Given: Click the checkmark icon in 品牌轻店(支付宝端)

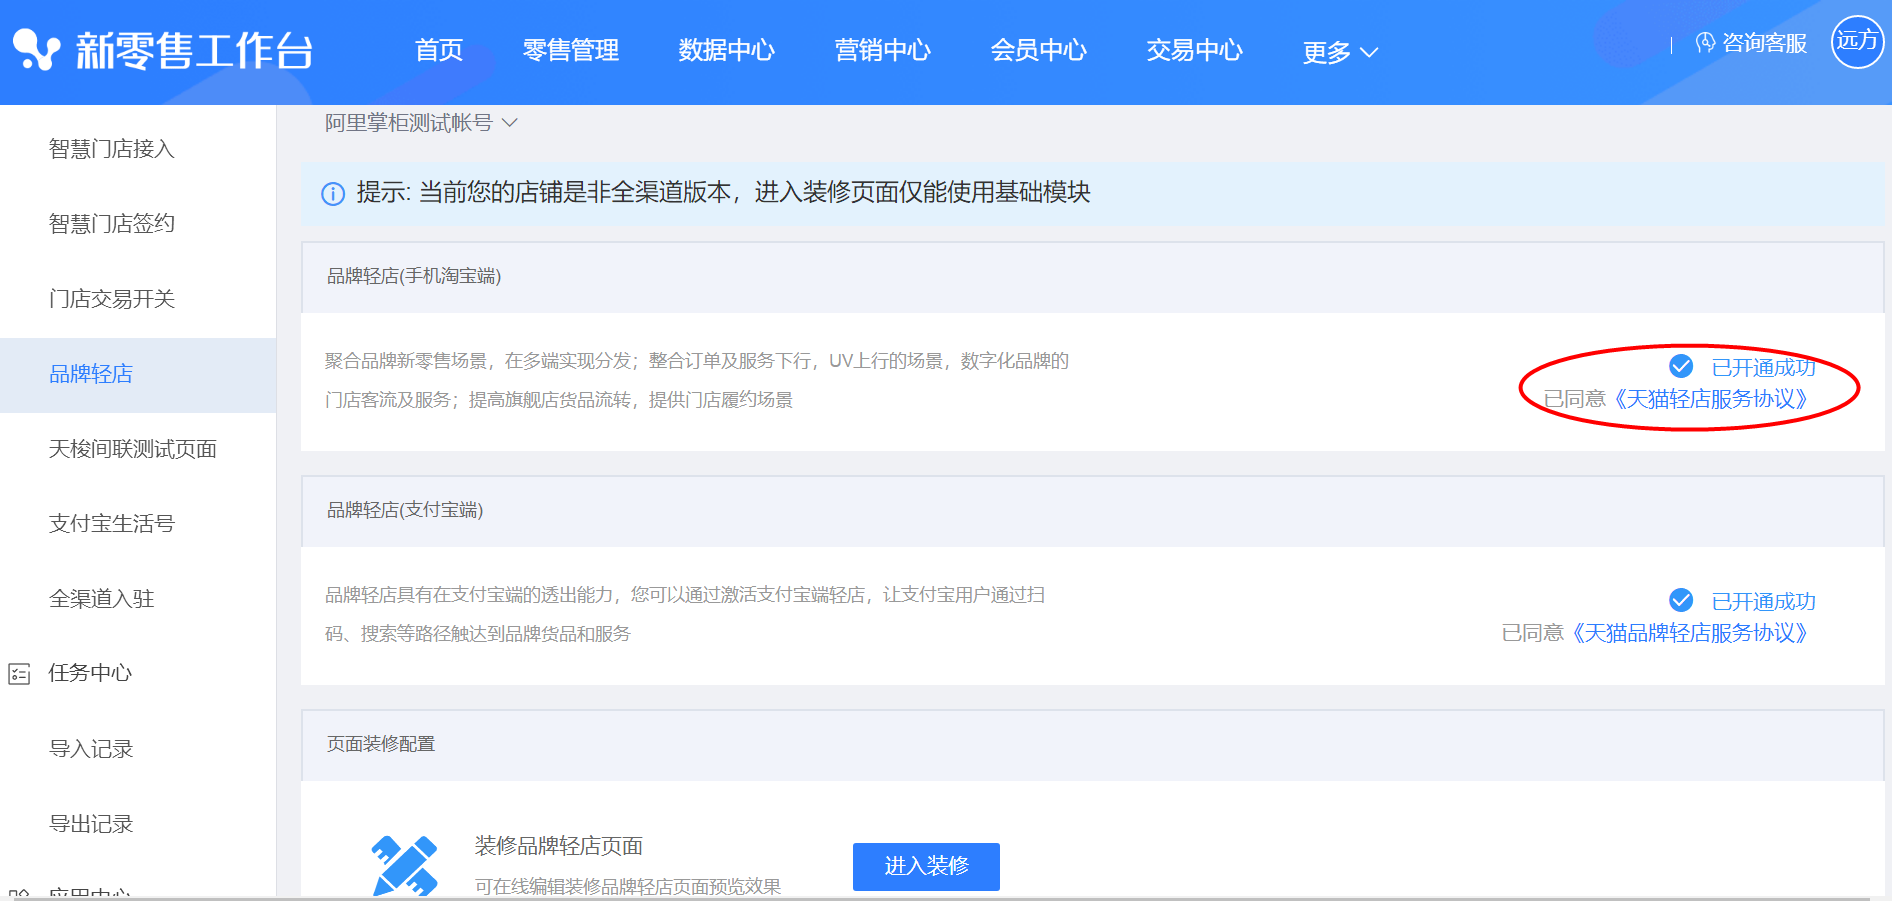Looking at the screenshot, I should coord(1681,600).
